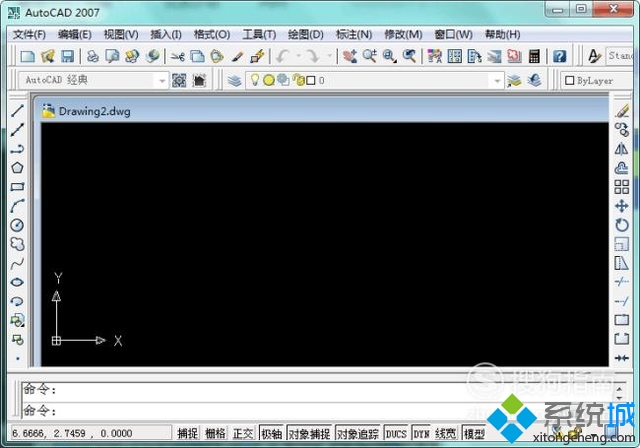640x448 pixels.
Task: Click the Erase modify tool
Action: click(622, 111)
